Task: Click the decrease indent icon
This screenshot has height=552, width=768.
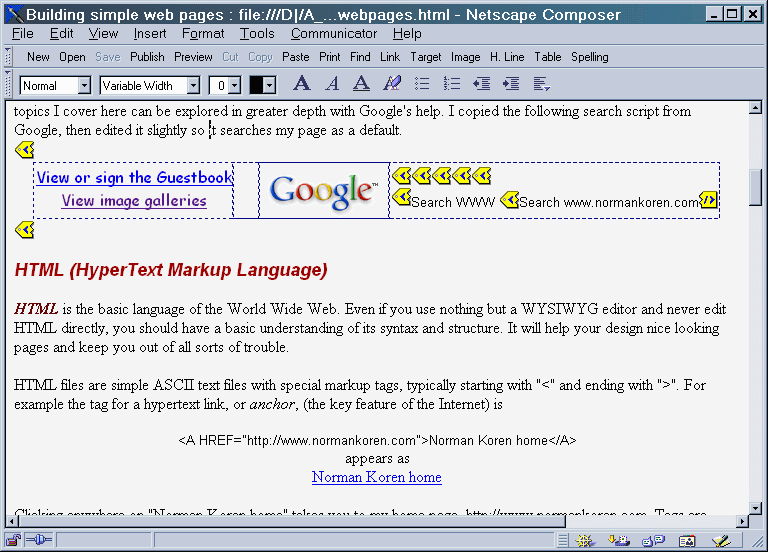Action: [x=481, y=84]
